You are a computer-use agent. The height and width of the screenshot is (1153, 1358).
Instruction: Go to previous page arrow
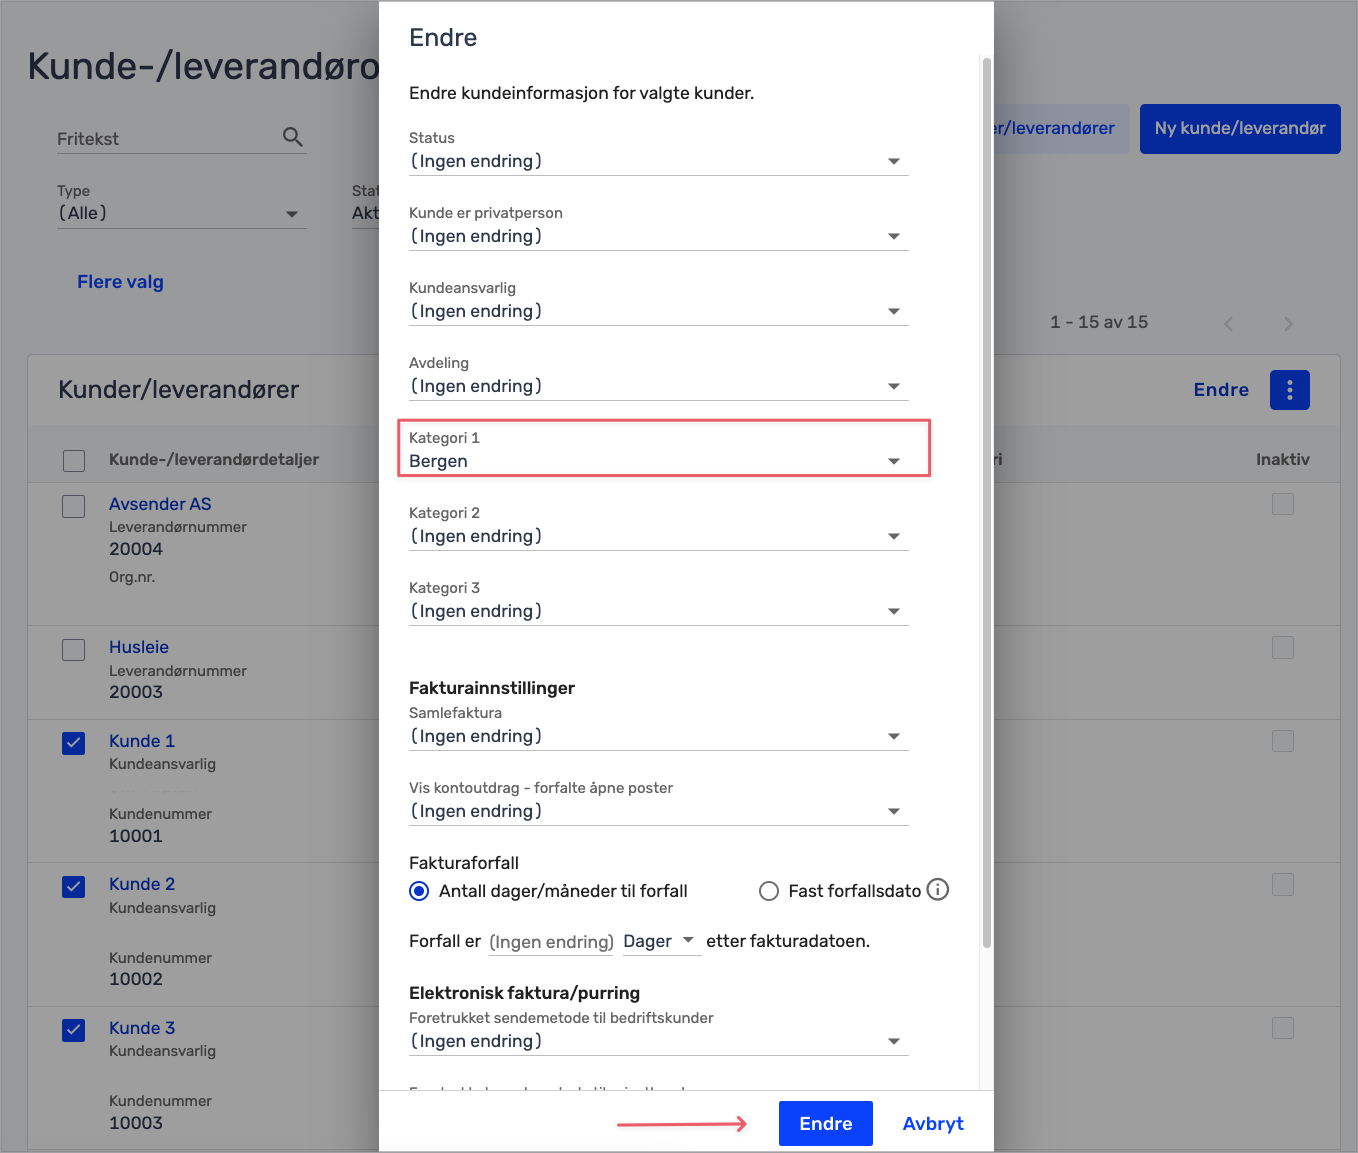1228,323
